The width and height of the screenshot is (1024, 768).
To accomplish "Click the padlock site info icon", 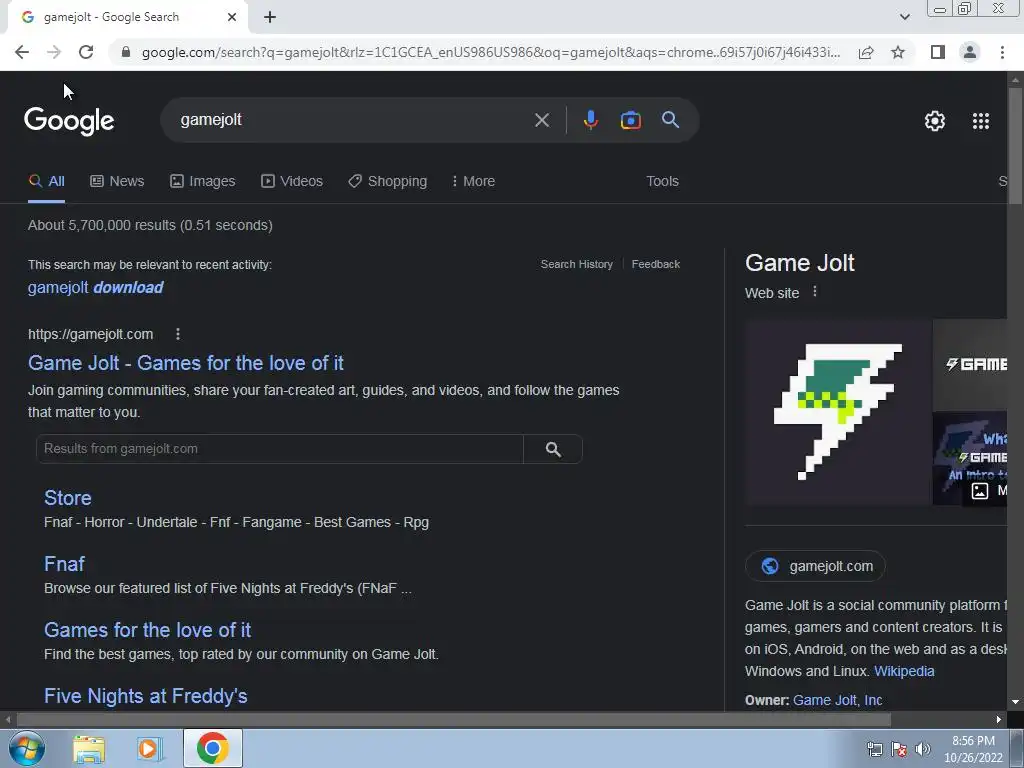I will pyautogui.click(x=126, y=52).
